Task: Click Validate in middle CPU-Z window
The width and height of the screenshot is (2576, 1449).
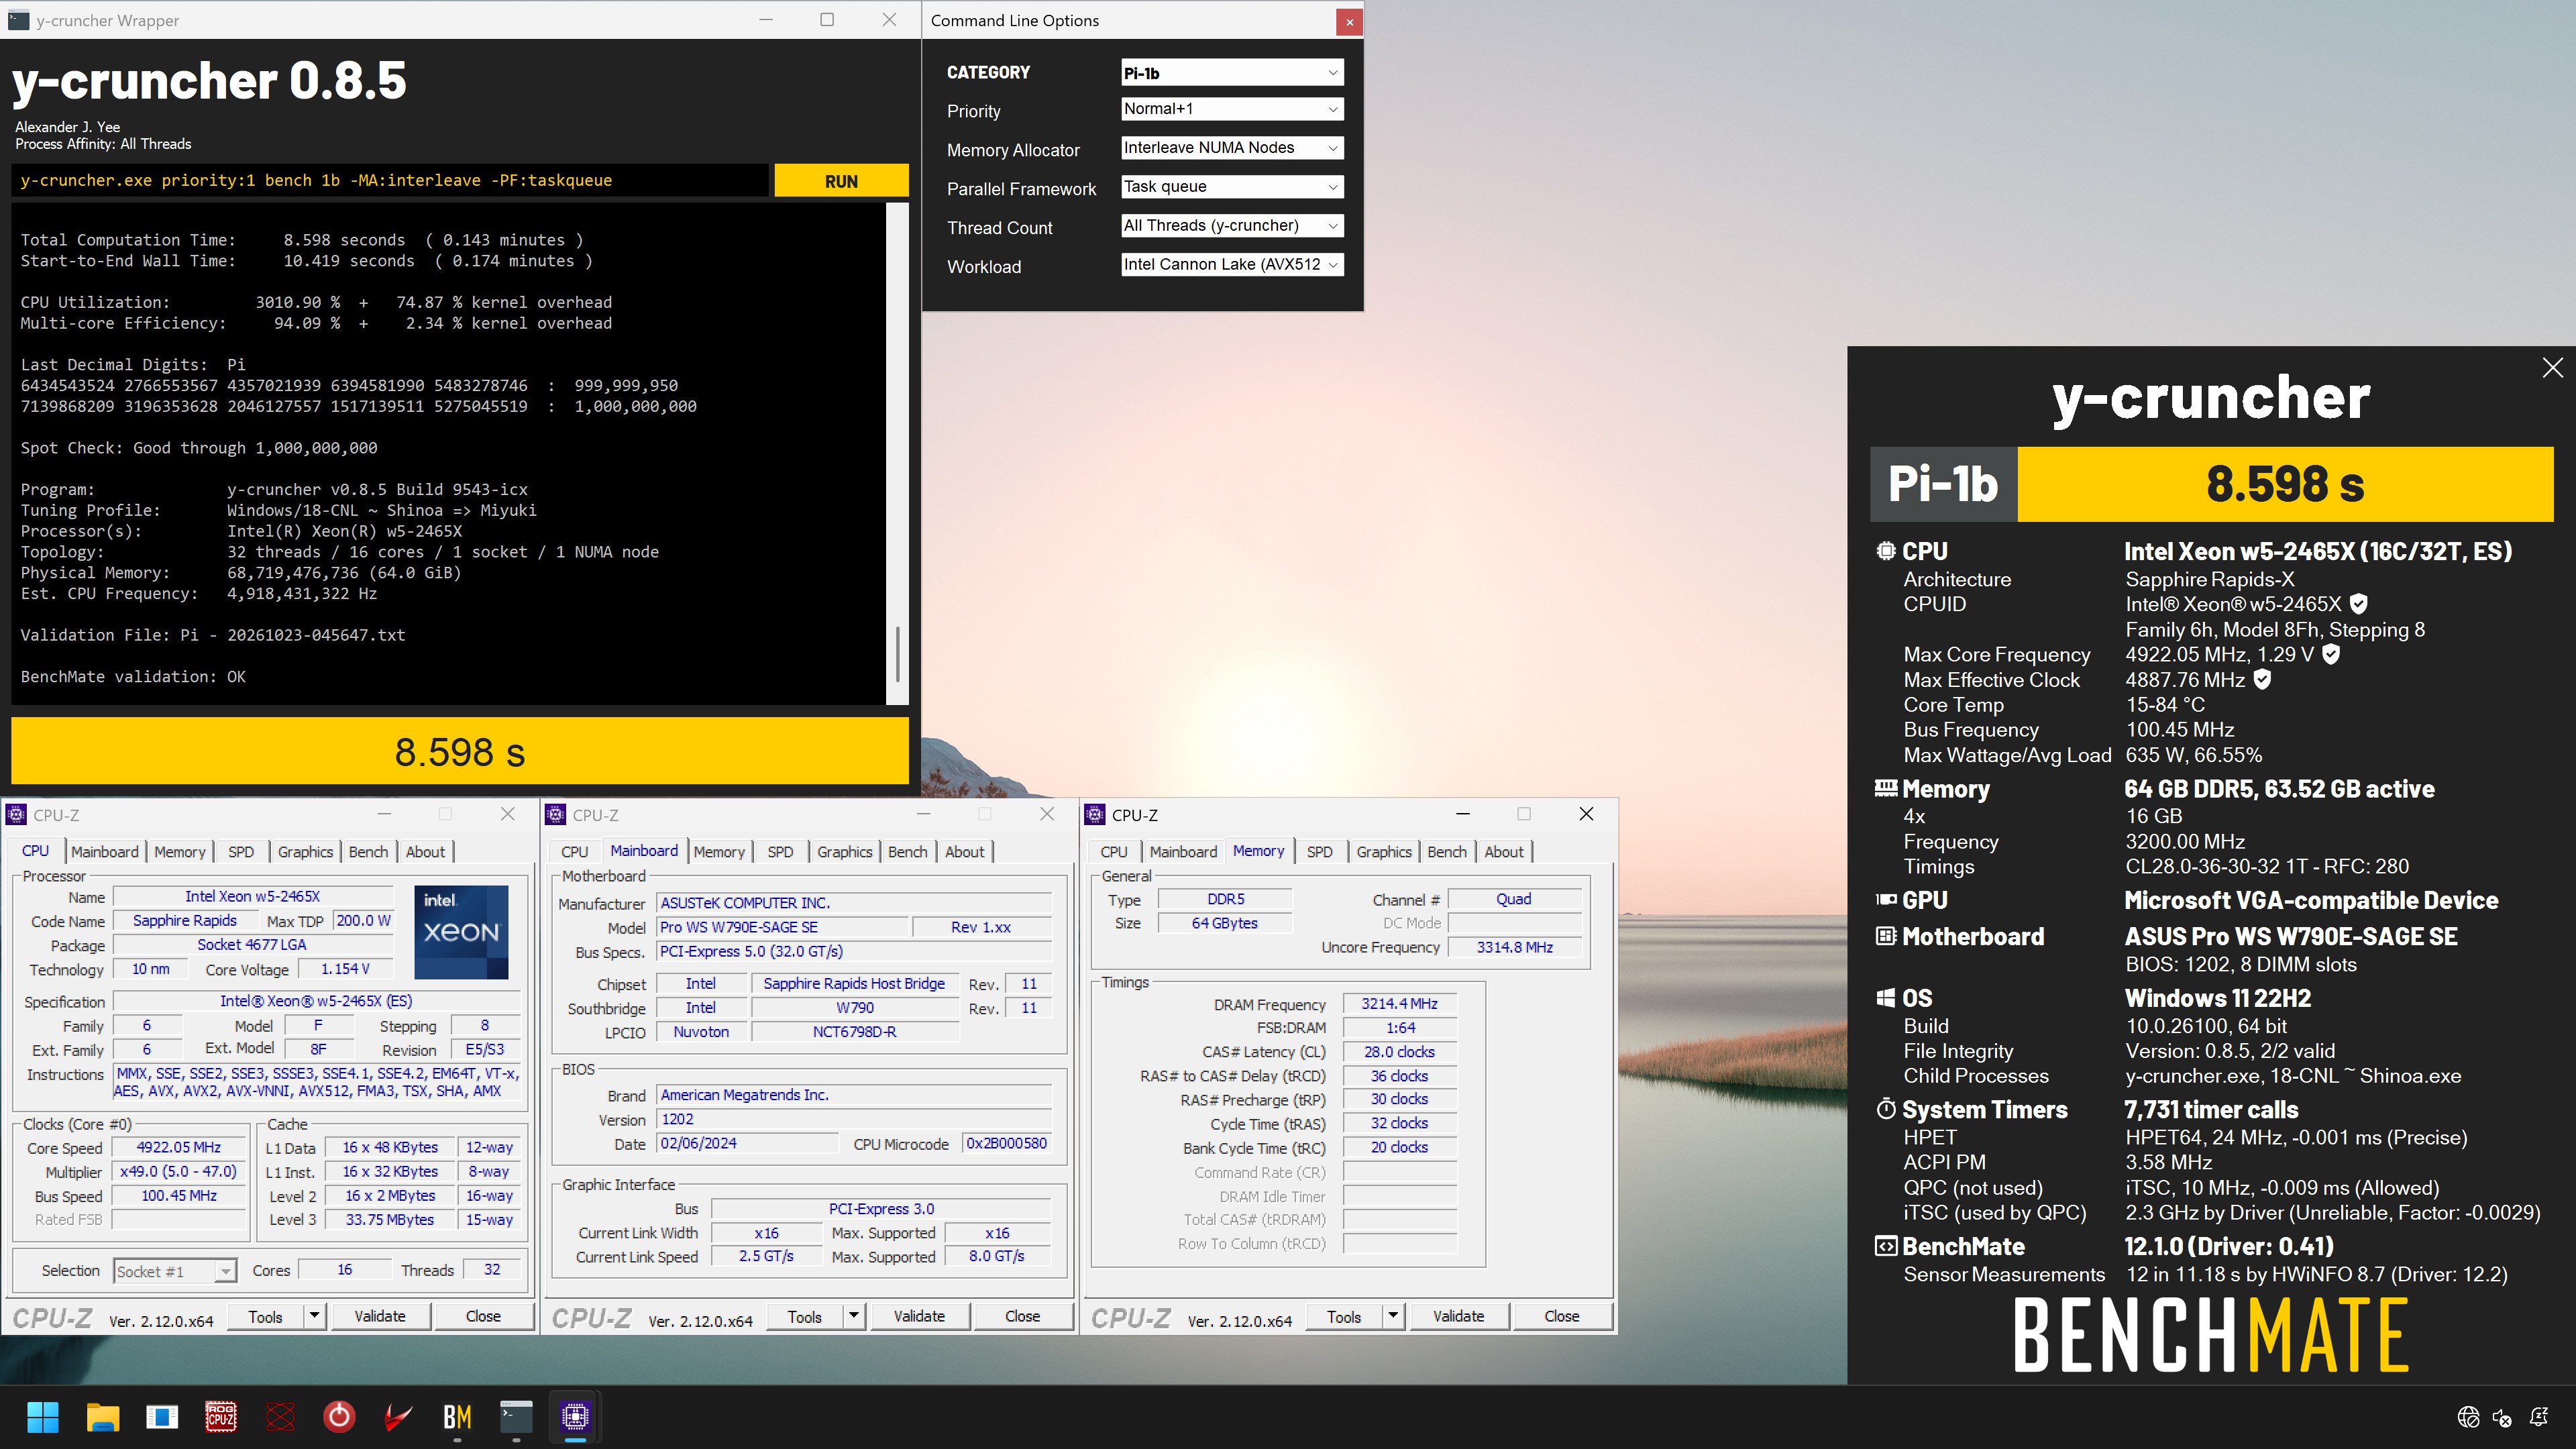Action: click(x=919, y=1316)
